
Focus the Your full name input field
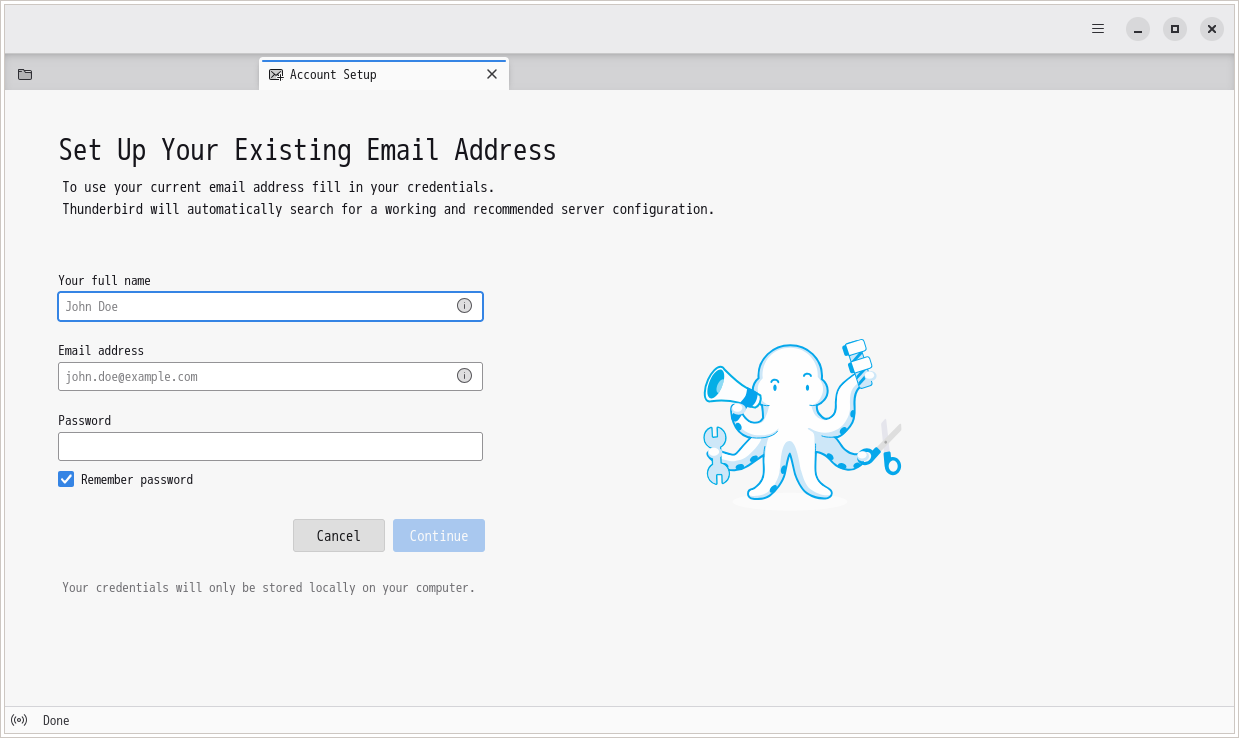click(270, 306)
